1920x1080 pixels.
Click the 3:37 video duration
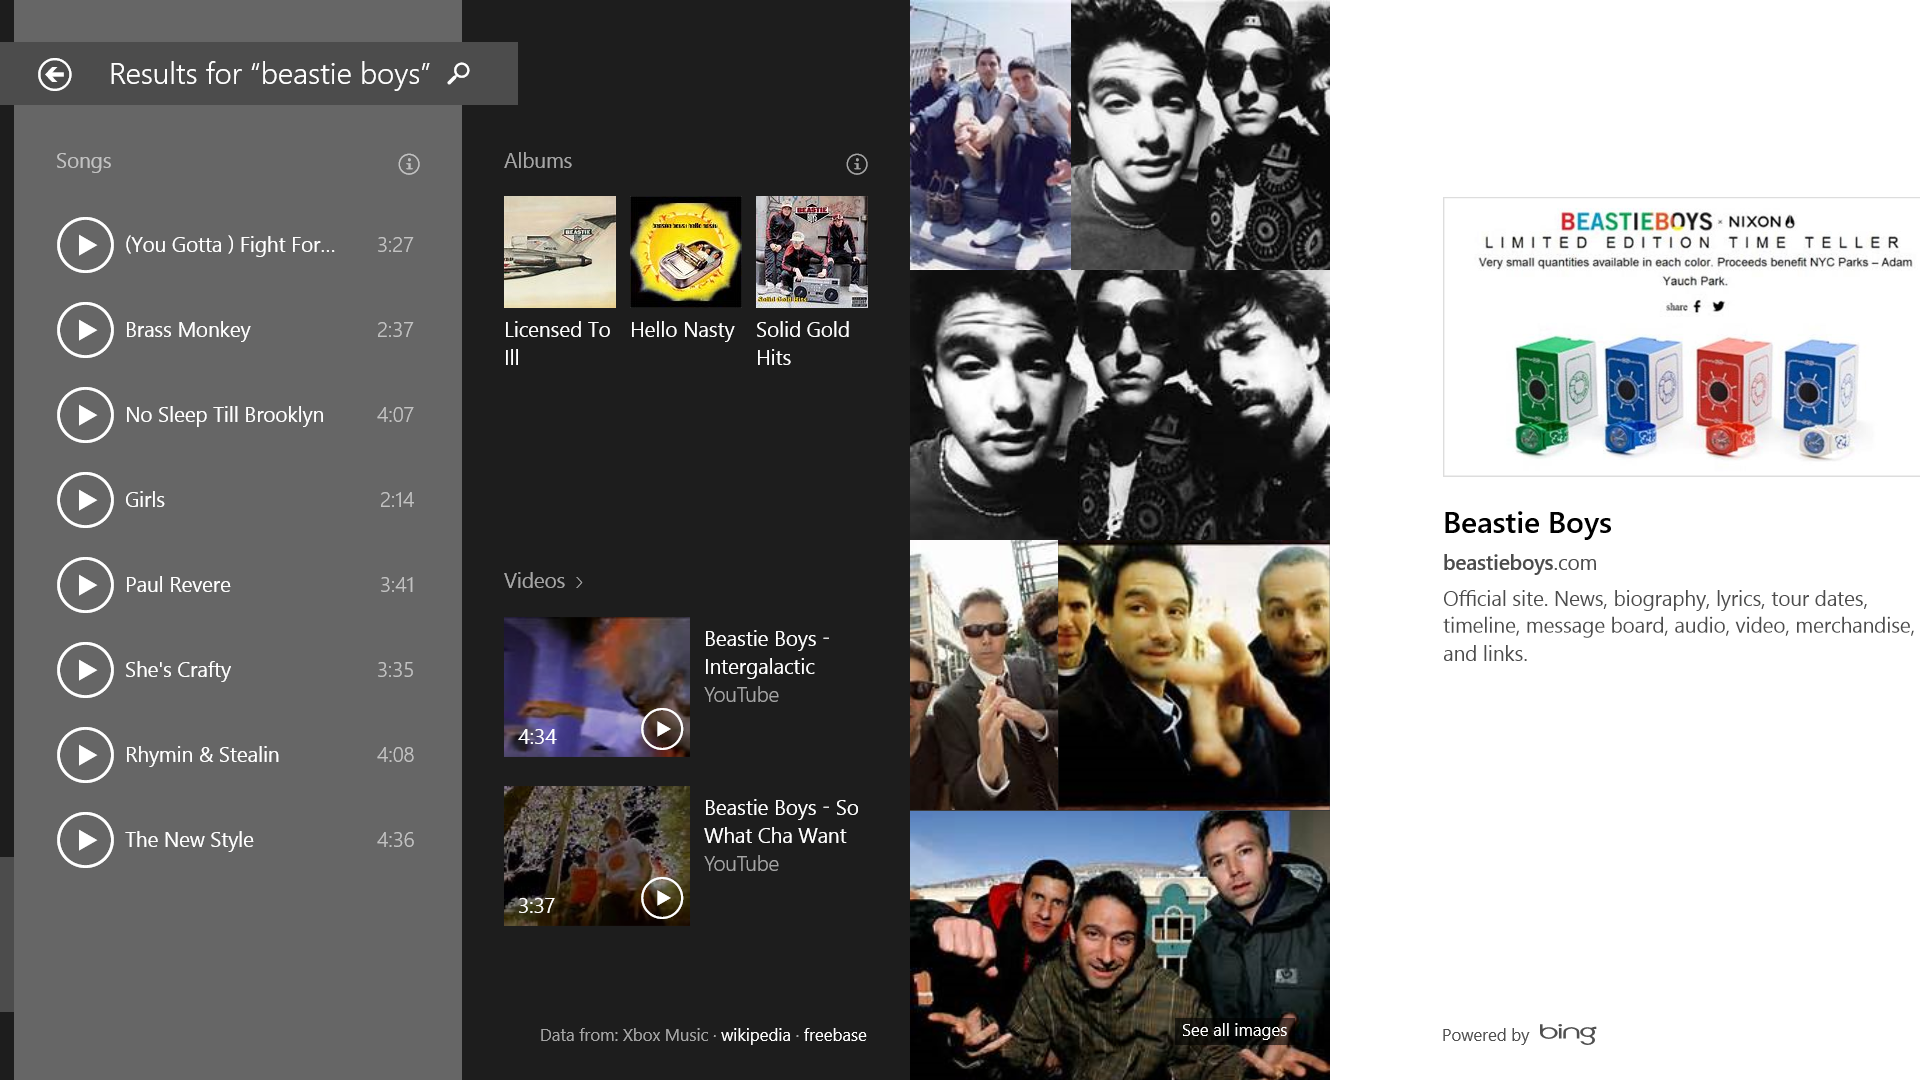pyautogui.click(x=536, y=906)
